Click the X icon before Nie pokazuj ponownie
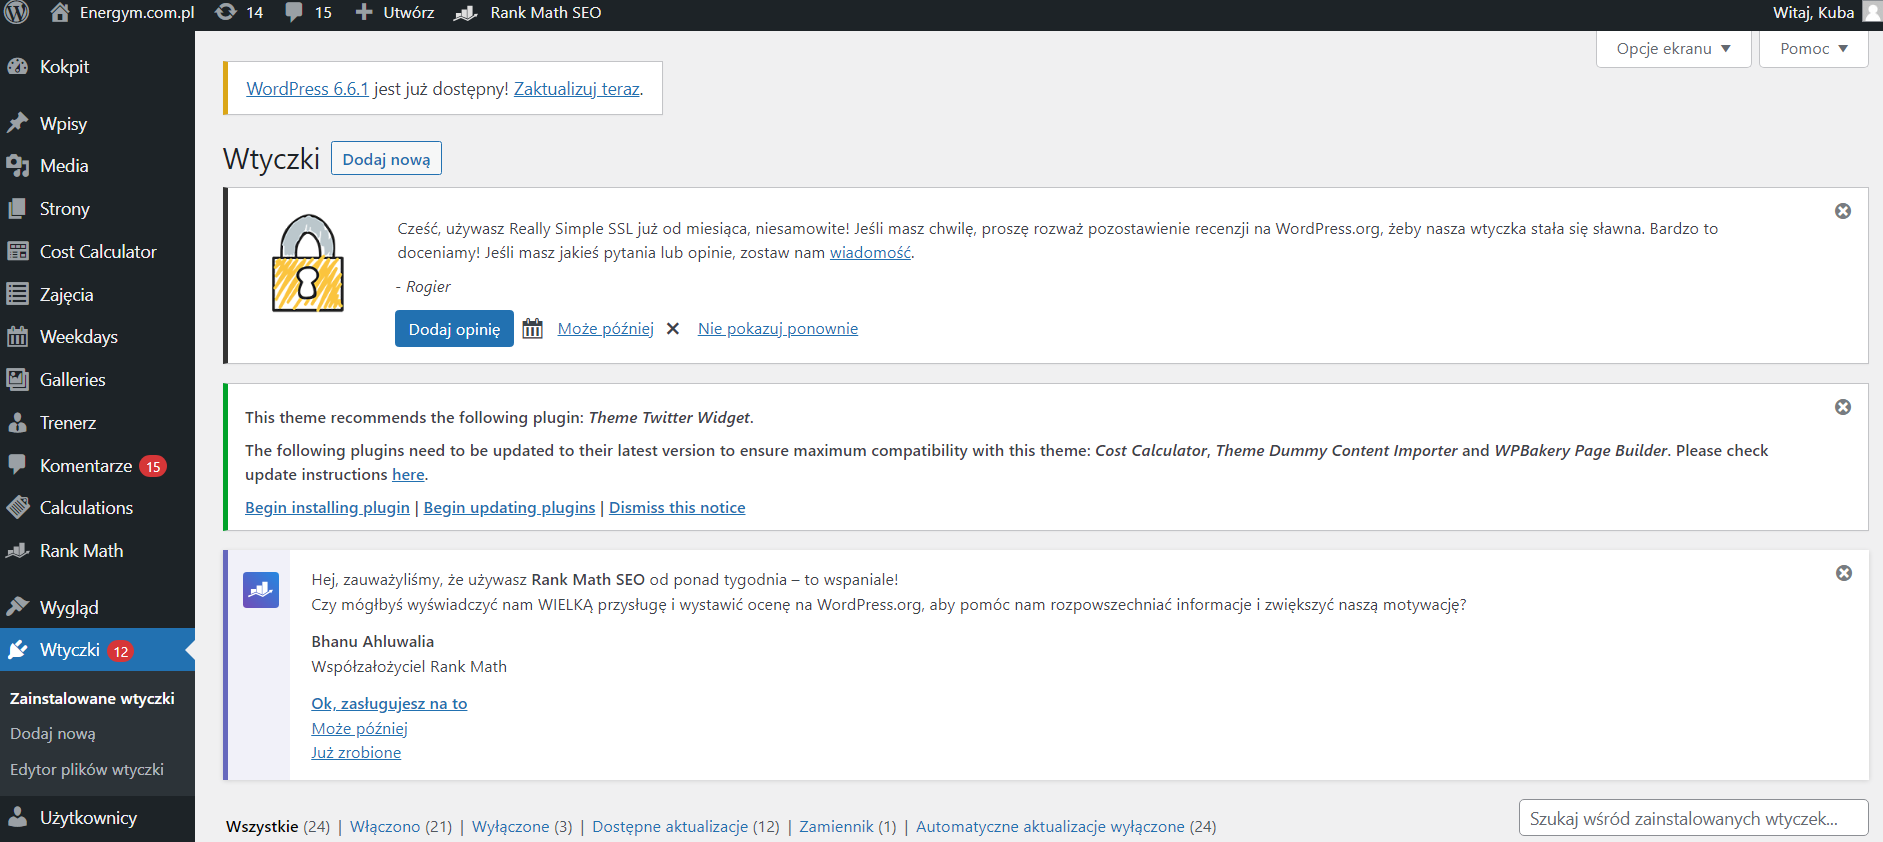 click(673, 329)
